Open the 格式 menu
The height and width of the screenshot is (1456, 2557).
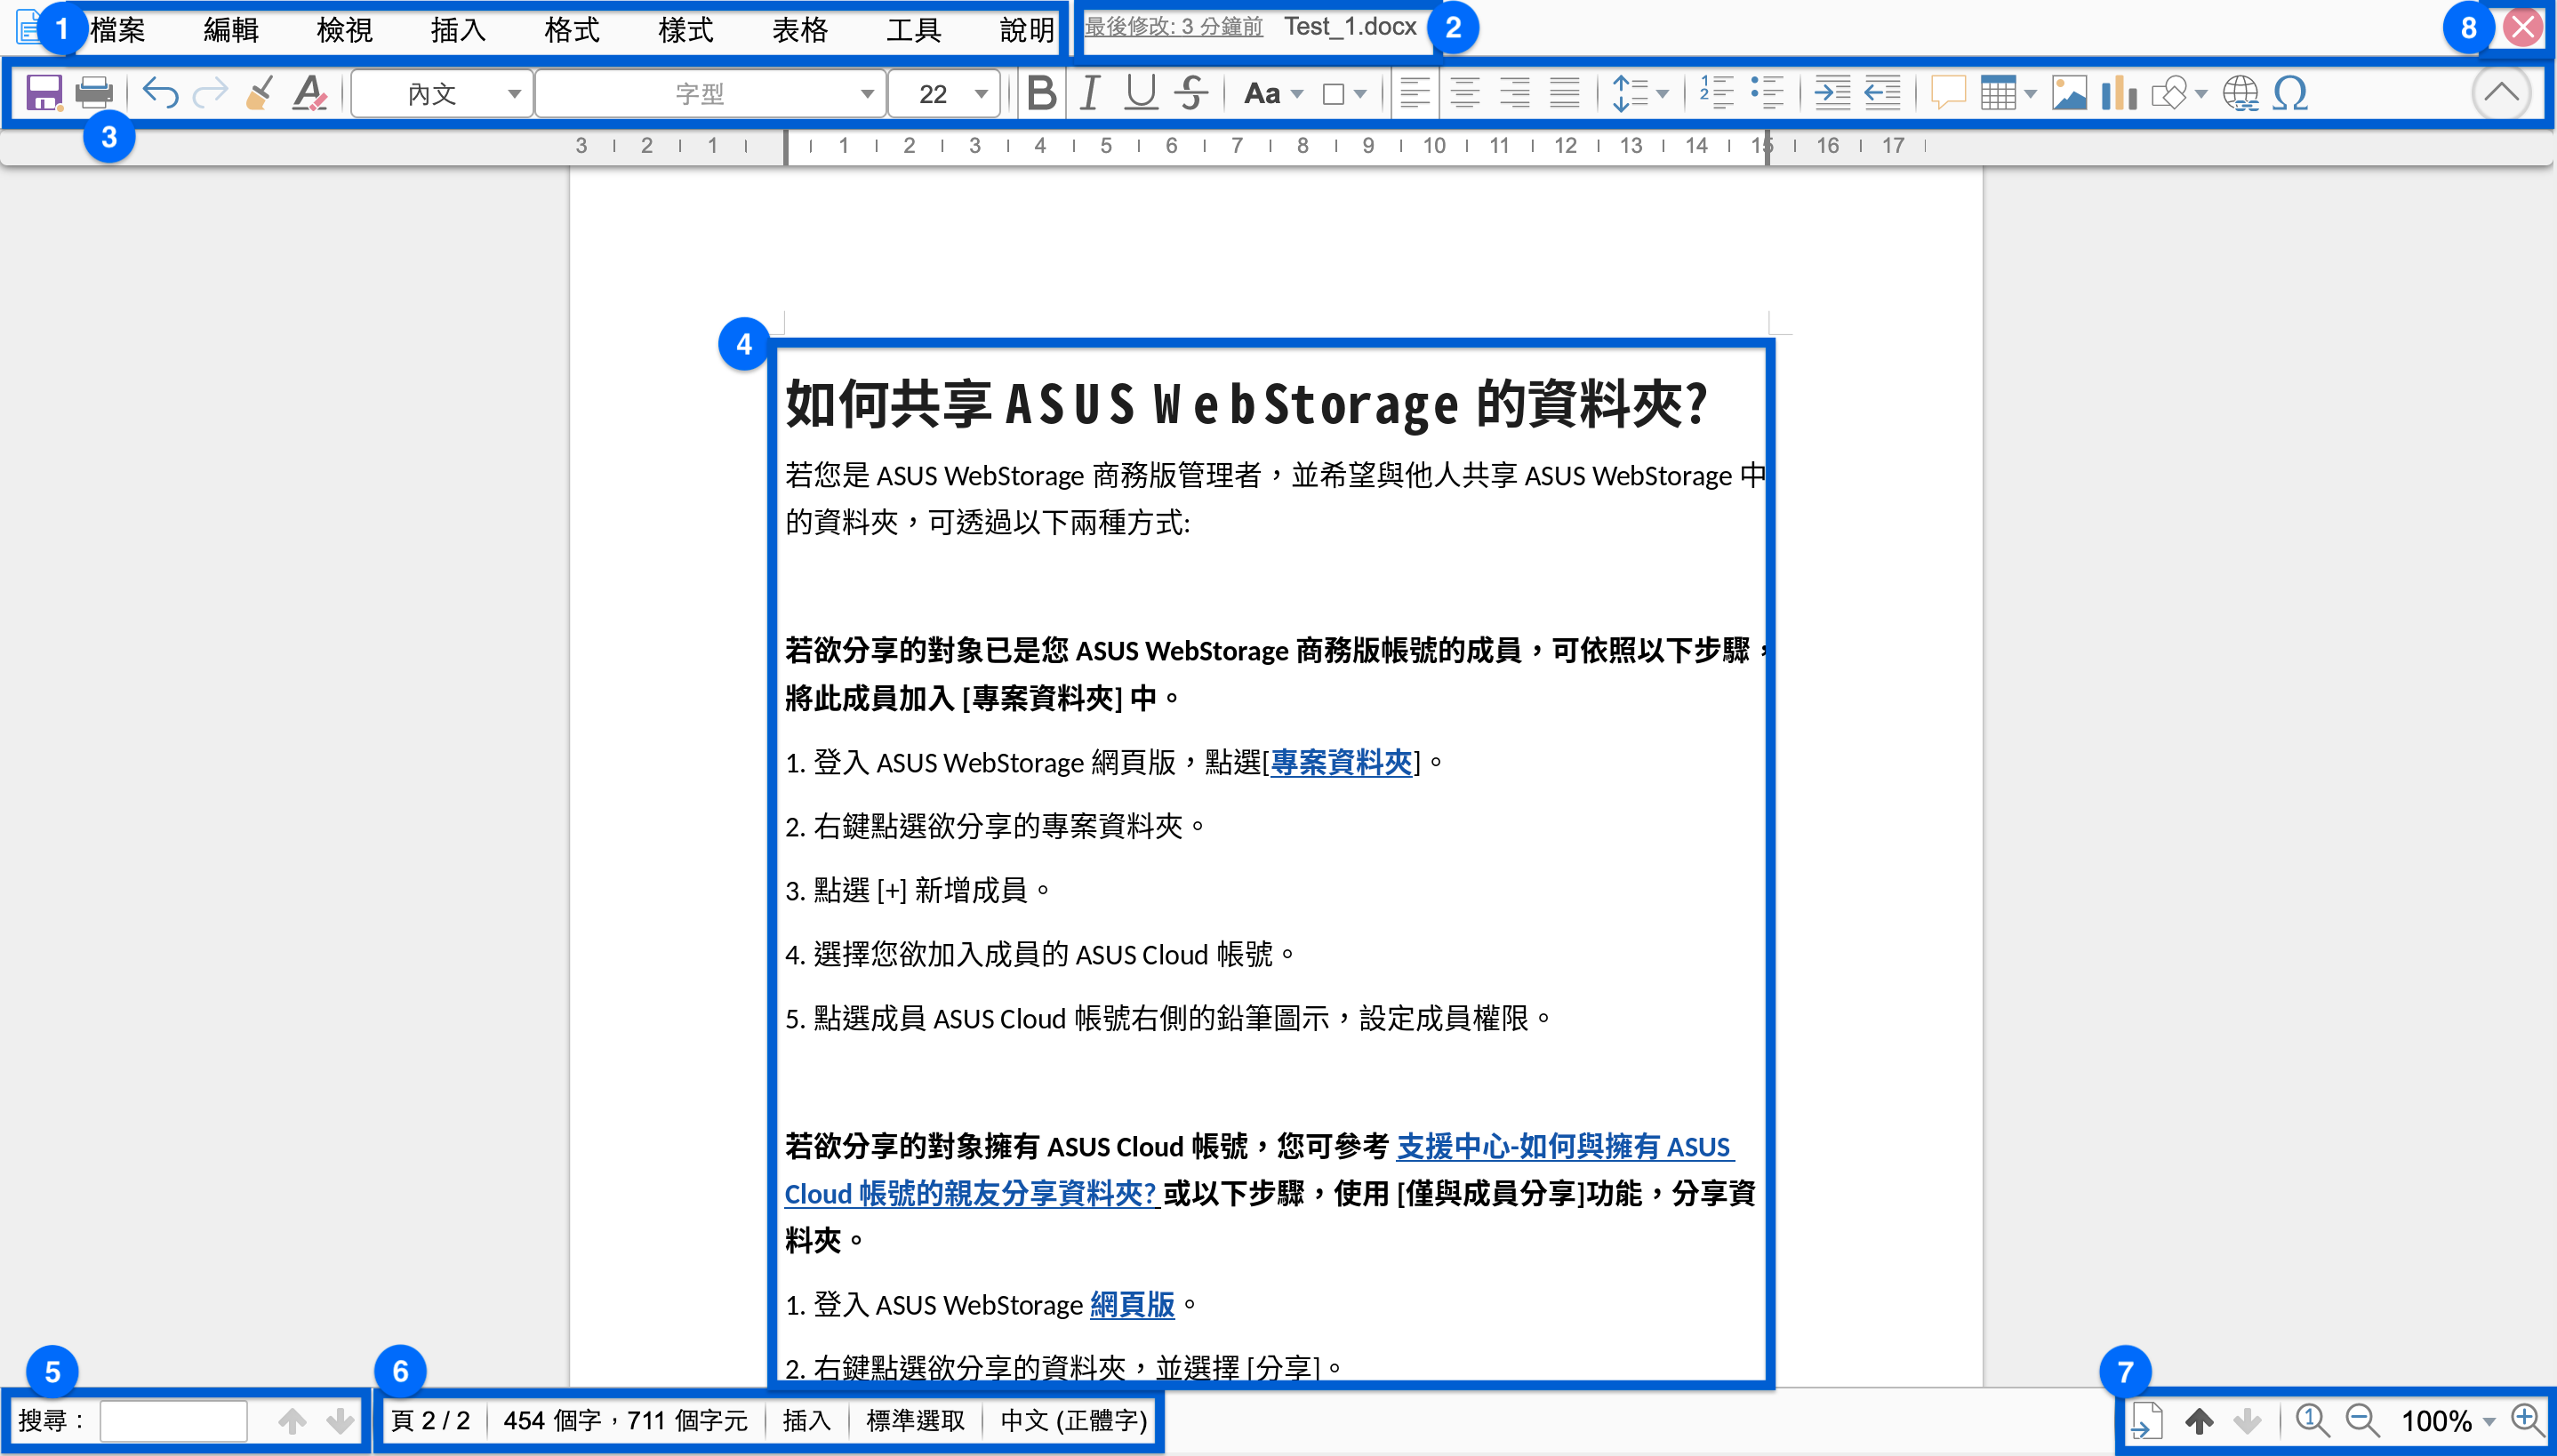[572, 30]
